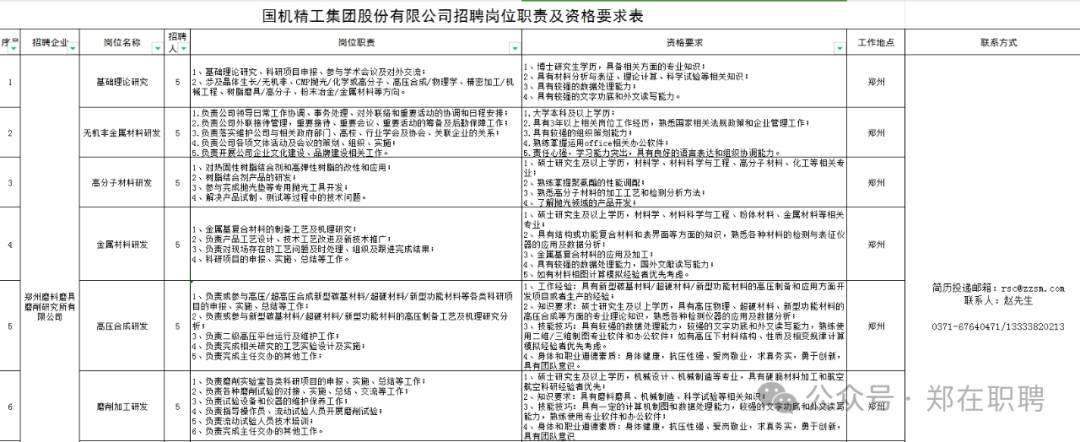1080x442 pixels.
Task: Click the 高压合成研发 qualification requirements cell
Action: 684,326
